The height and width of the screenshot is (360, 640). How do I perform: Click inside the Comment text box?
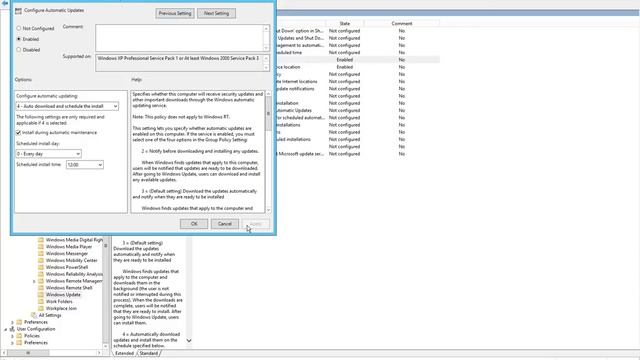(180, 38)
